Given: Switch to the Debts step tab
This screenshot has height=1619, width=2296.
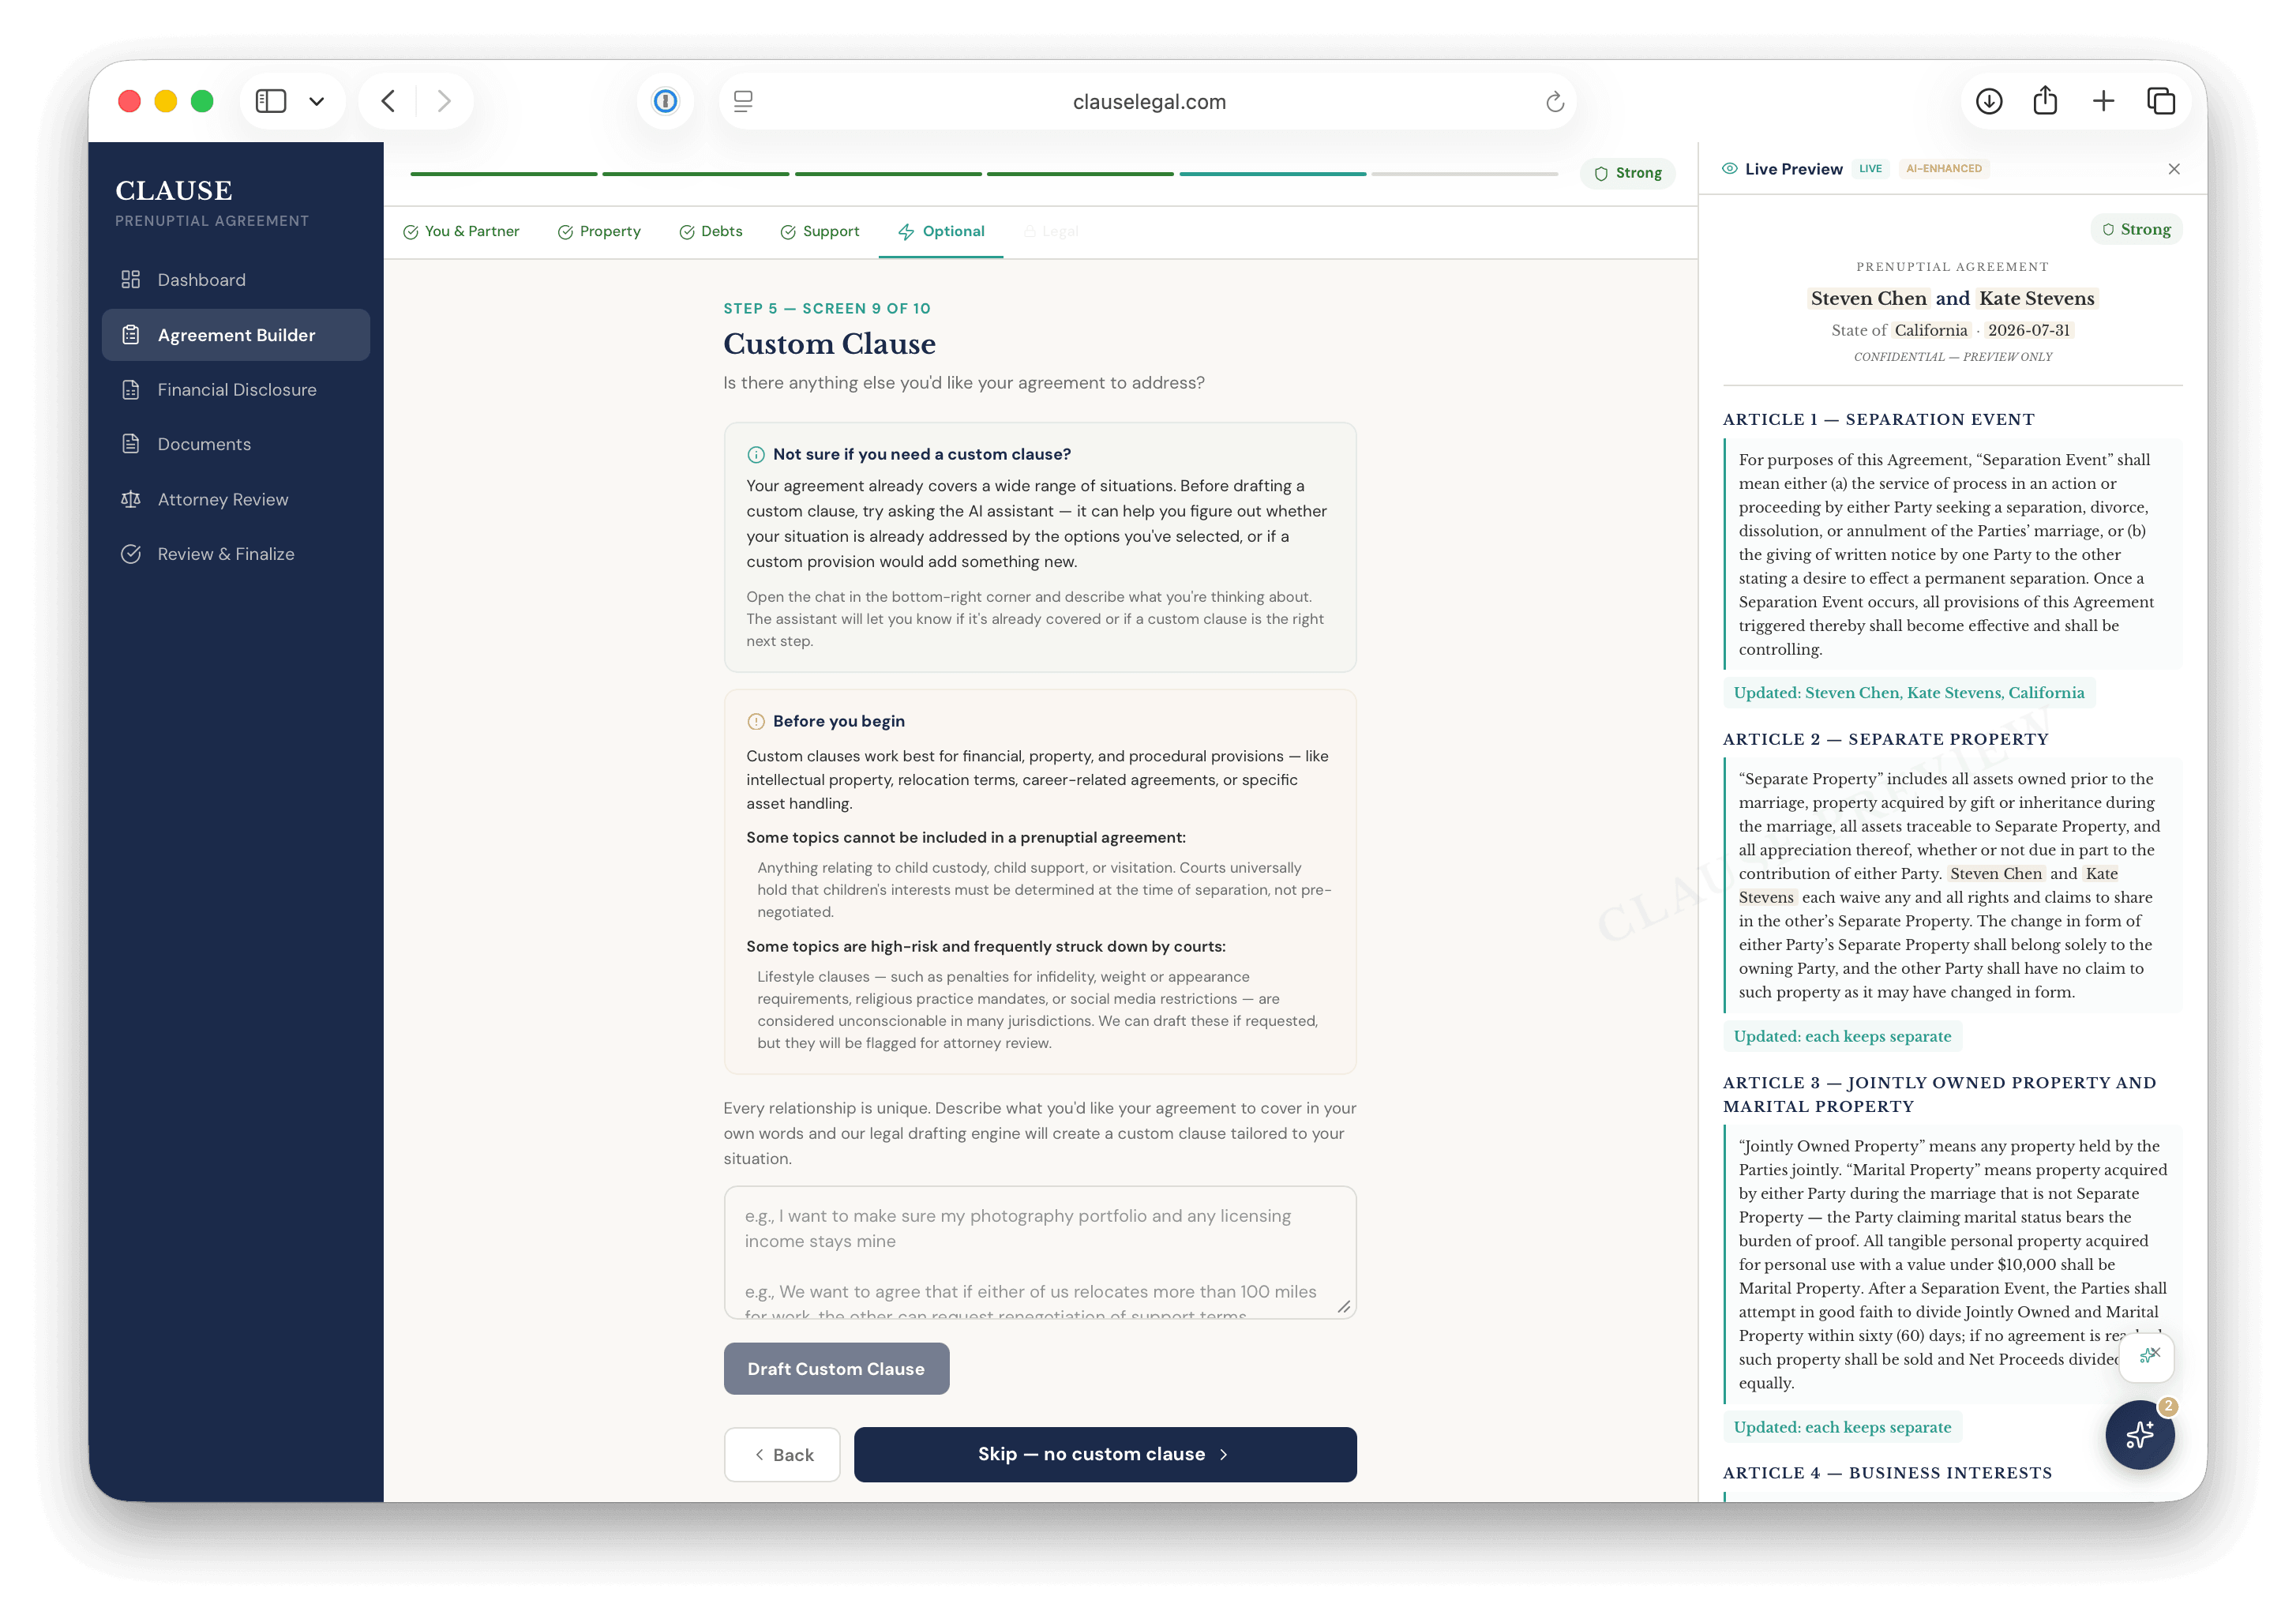Looking at the screenshot, I should pos(711,231).
